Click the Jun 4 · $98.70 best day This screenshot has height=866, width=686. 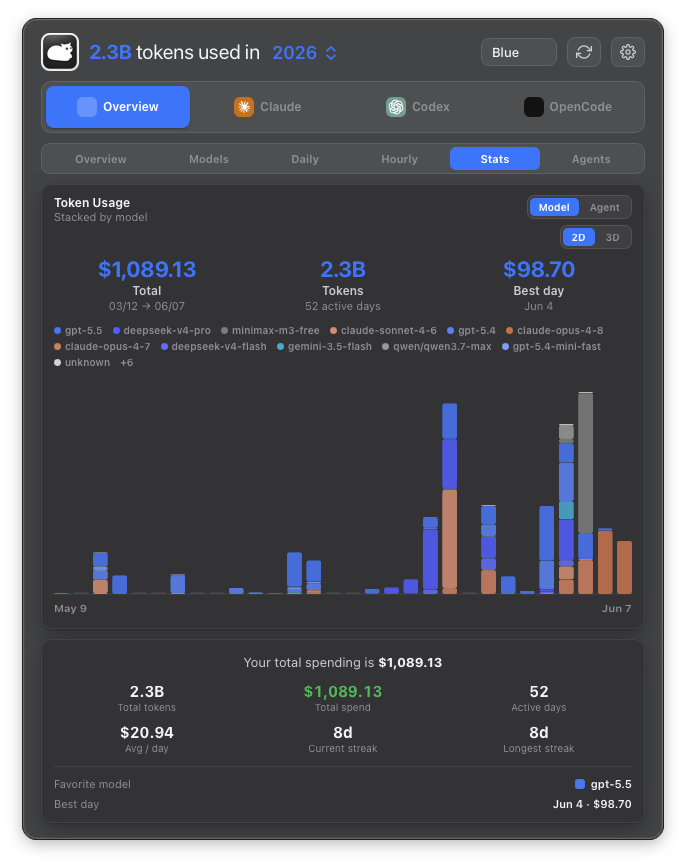click(592, 804)
